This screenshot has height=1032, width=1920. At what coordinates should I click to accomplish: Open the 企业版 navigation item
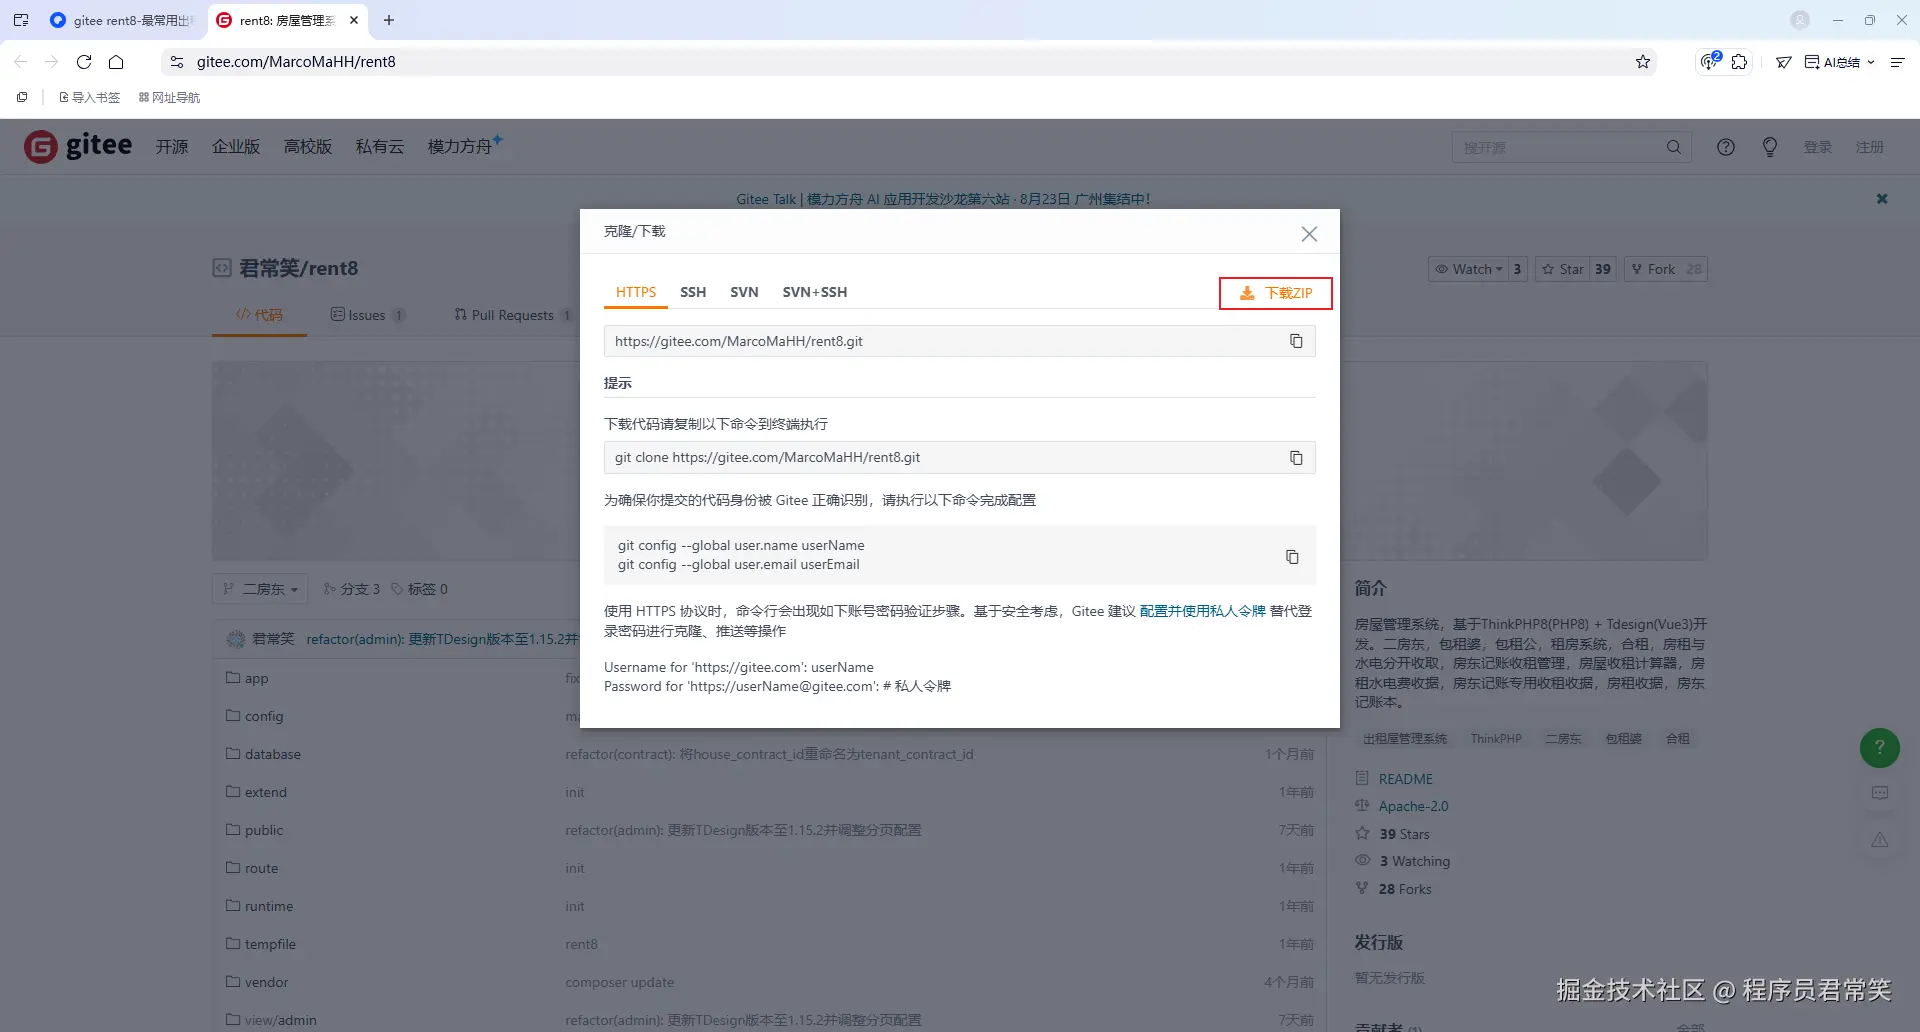[x=236, y=147]
